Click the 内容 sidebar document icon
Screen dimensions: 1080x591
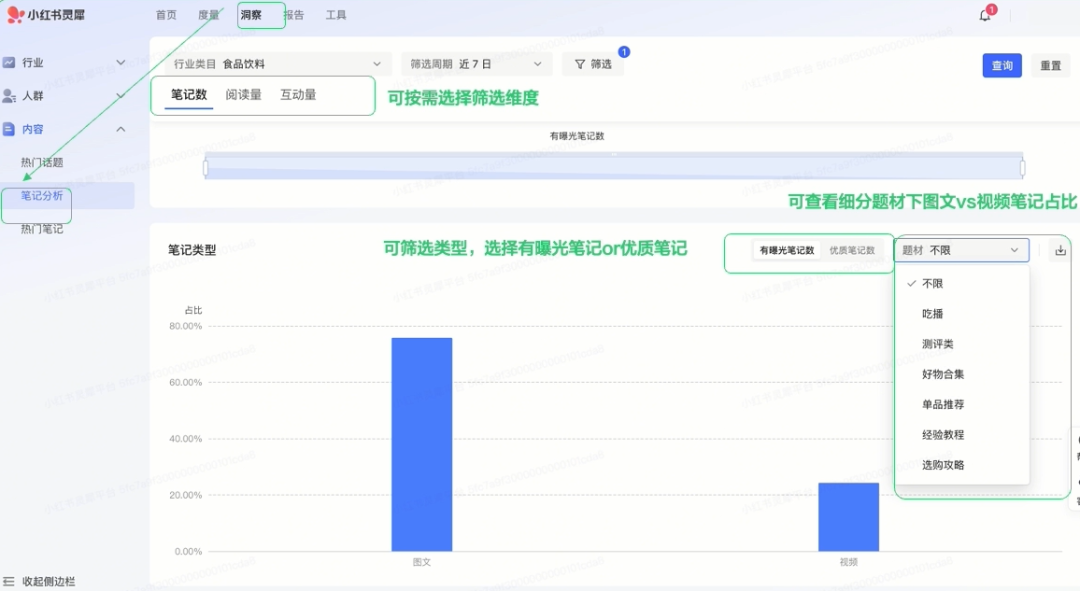tap(9, 129)
